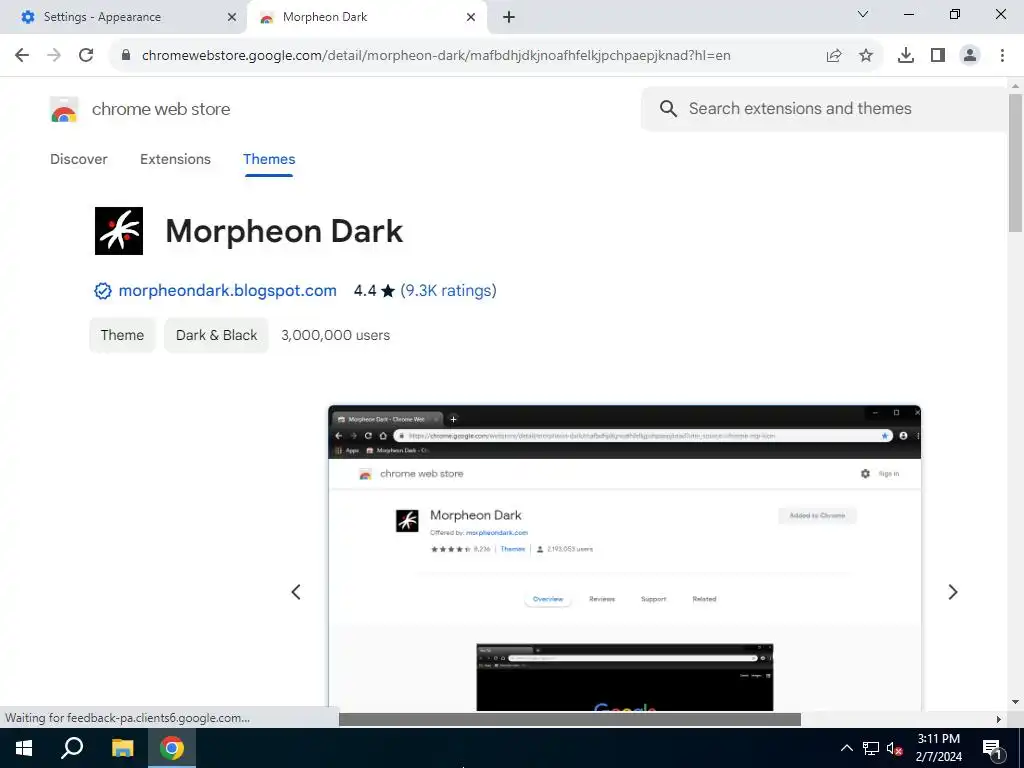Open the Discover section
This screenshot has height=768, width=1024.
point(79,159)
